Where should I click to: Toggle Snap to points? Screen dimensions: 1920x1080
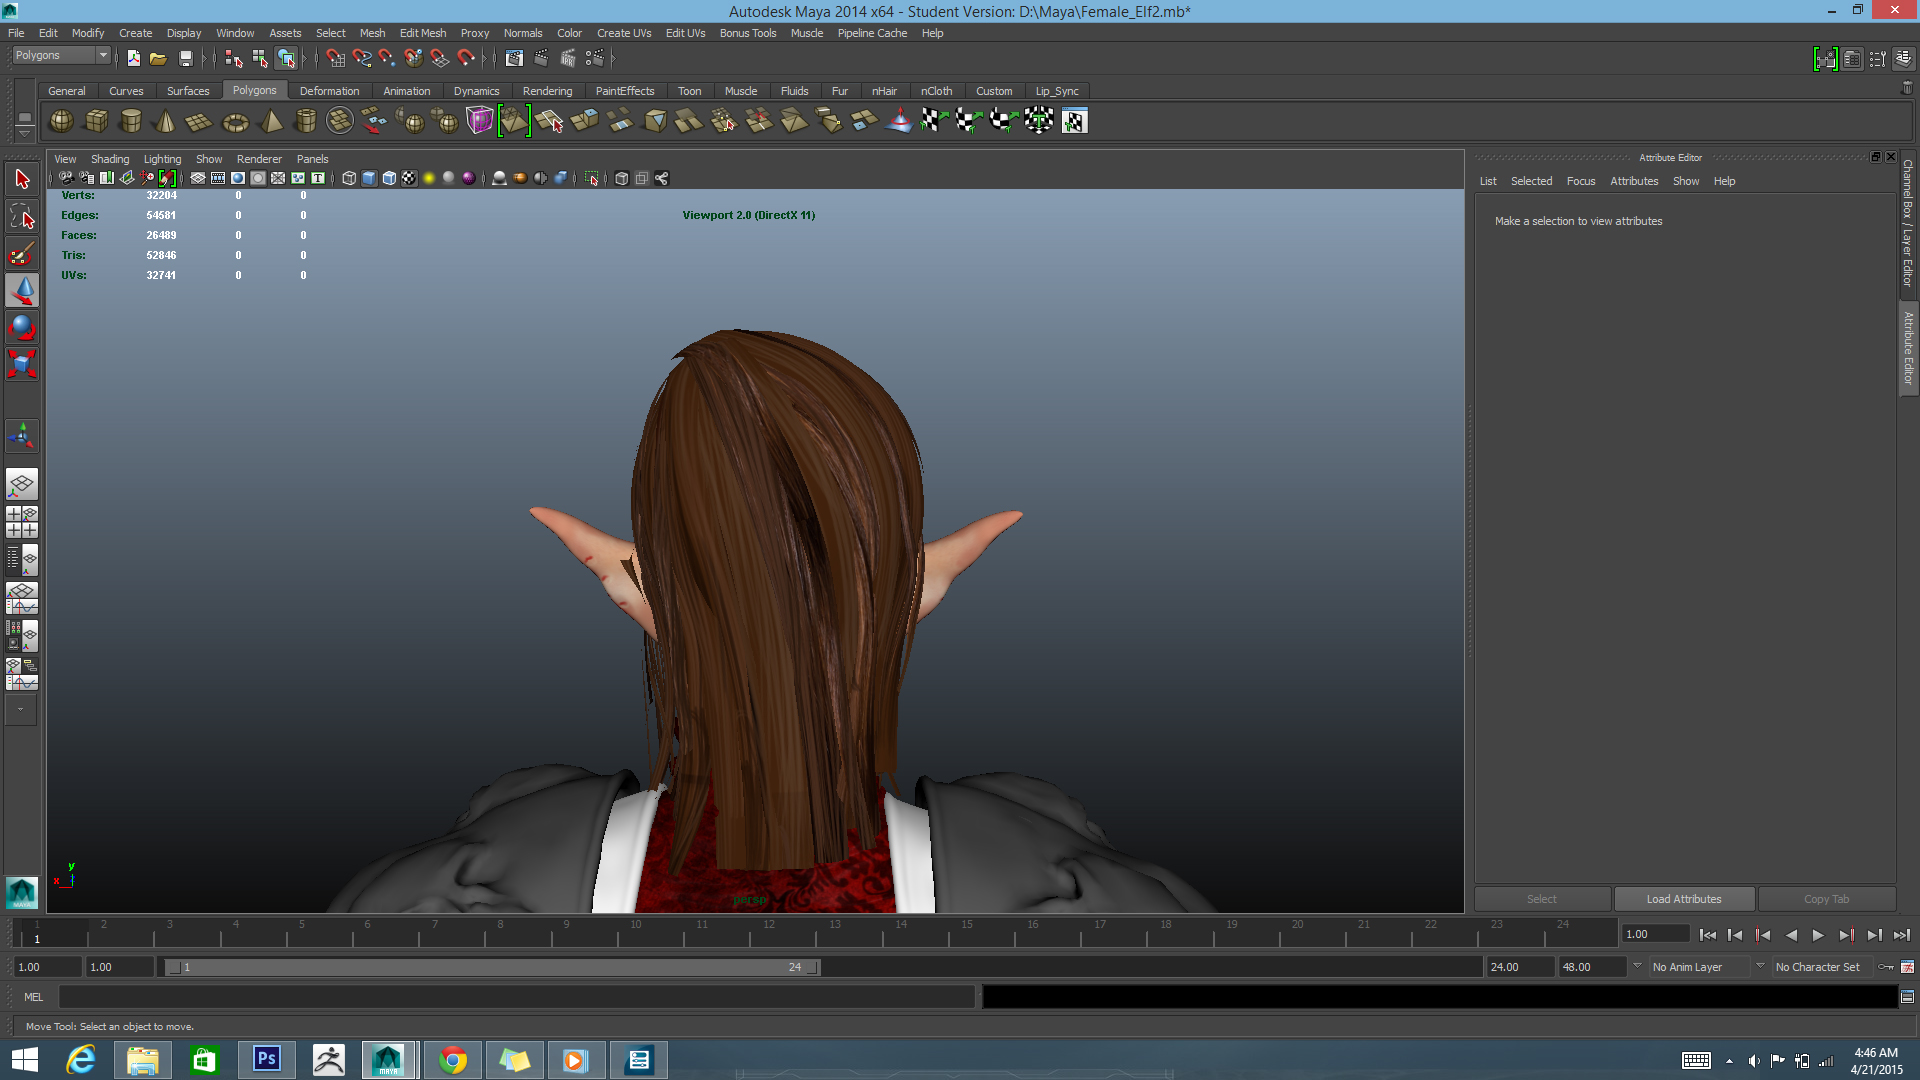[388, 58]
